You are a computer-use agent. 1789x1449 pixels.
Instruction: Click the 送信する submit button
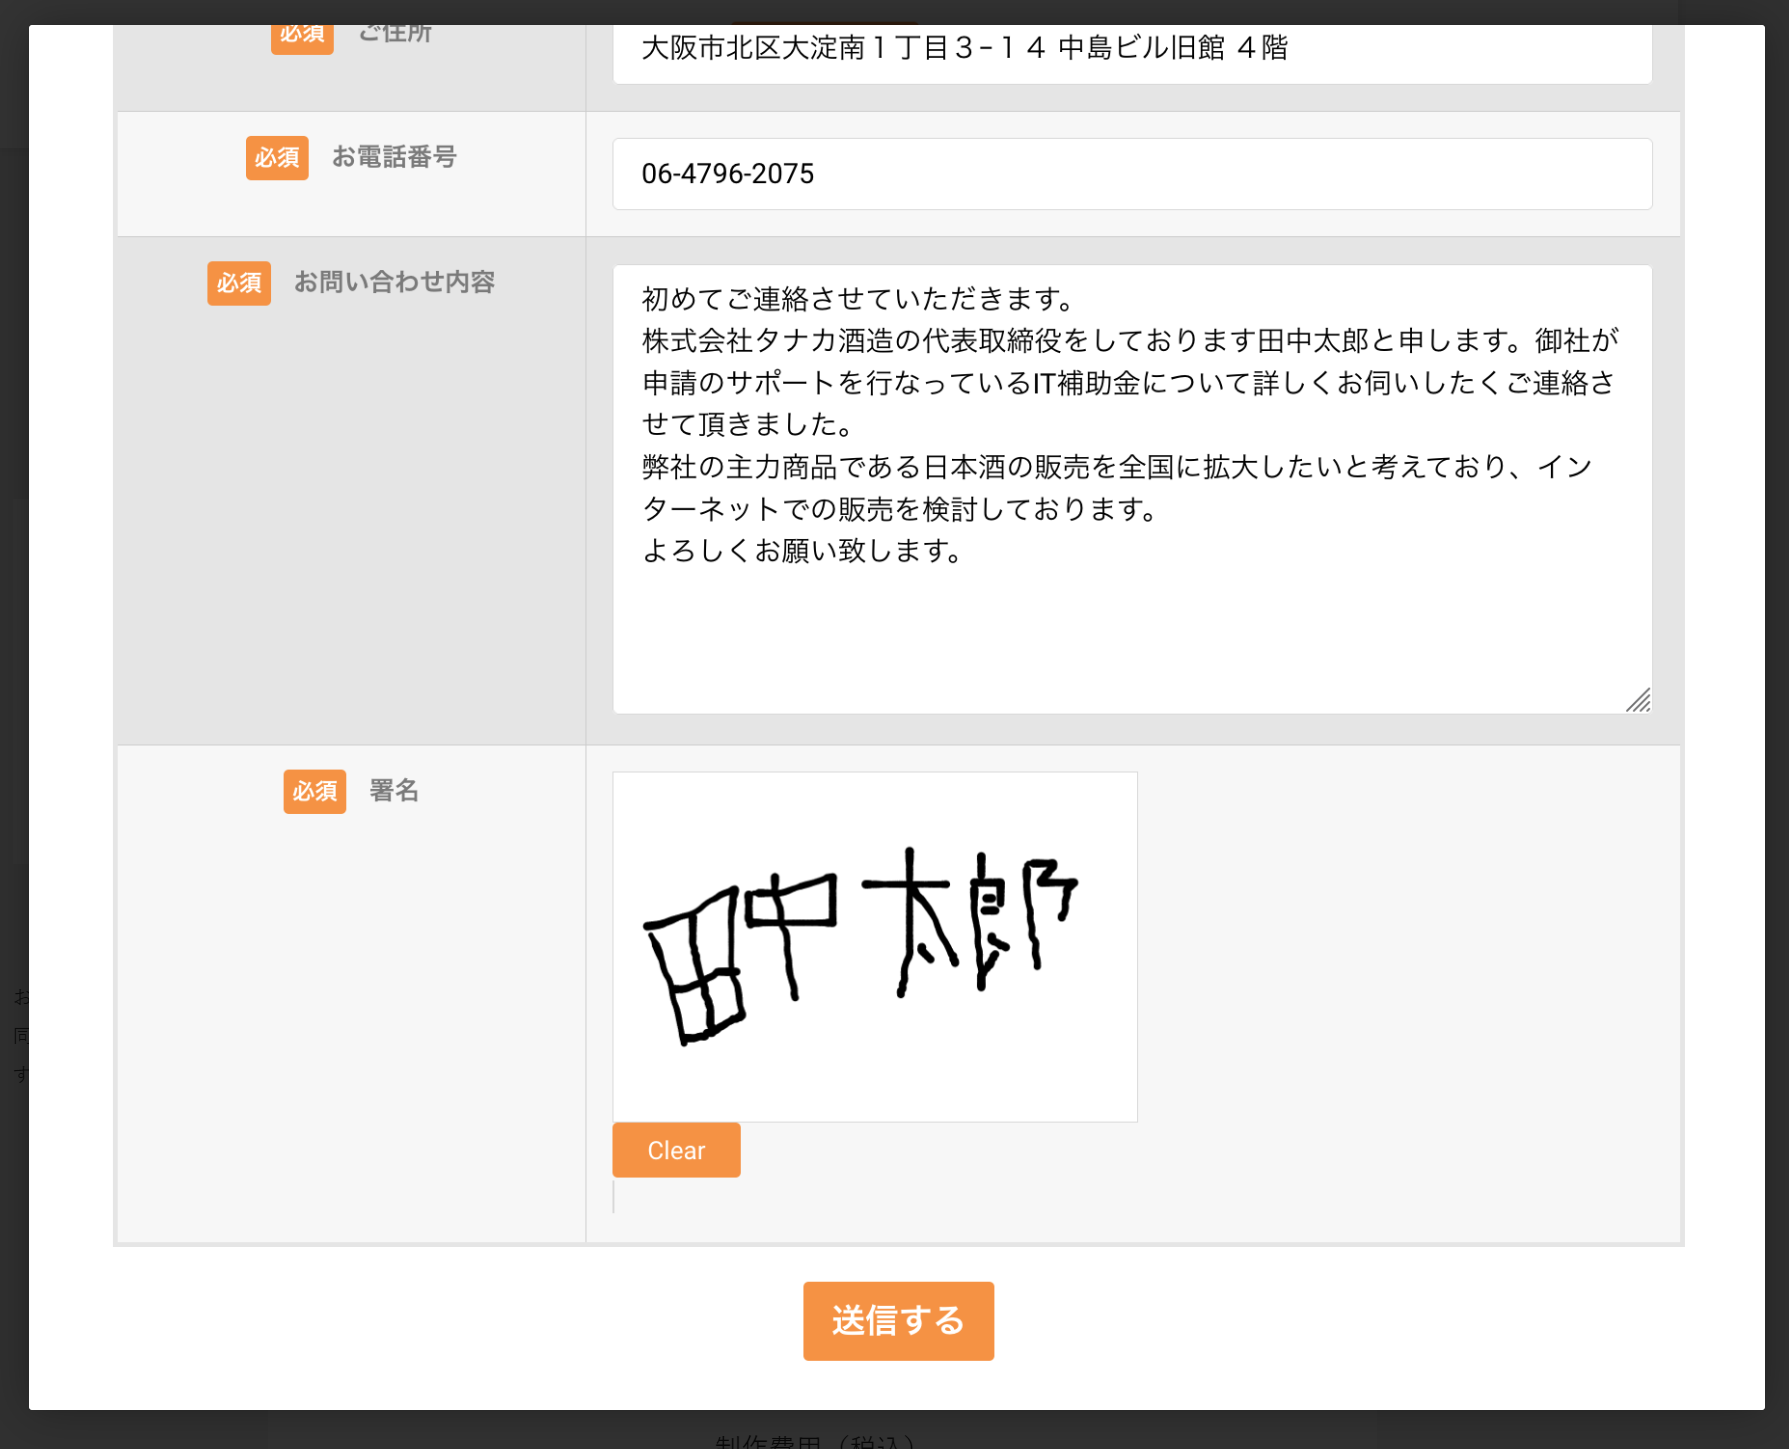pyautogui.click(x=897, y=1320)
